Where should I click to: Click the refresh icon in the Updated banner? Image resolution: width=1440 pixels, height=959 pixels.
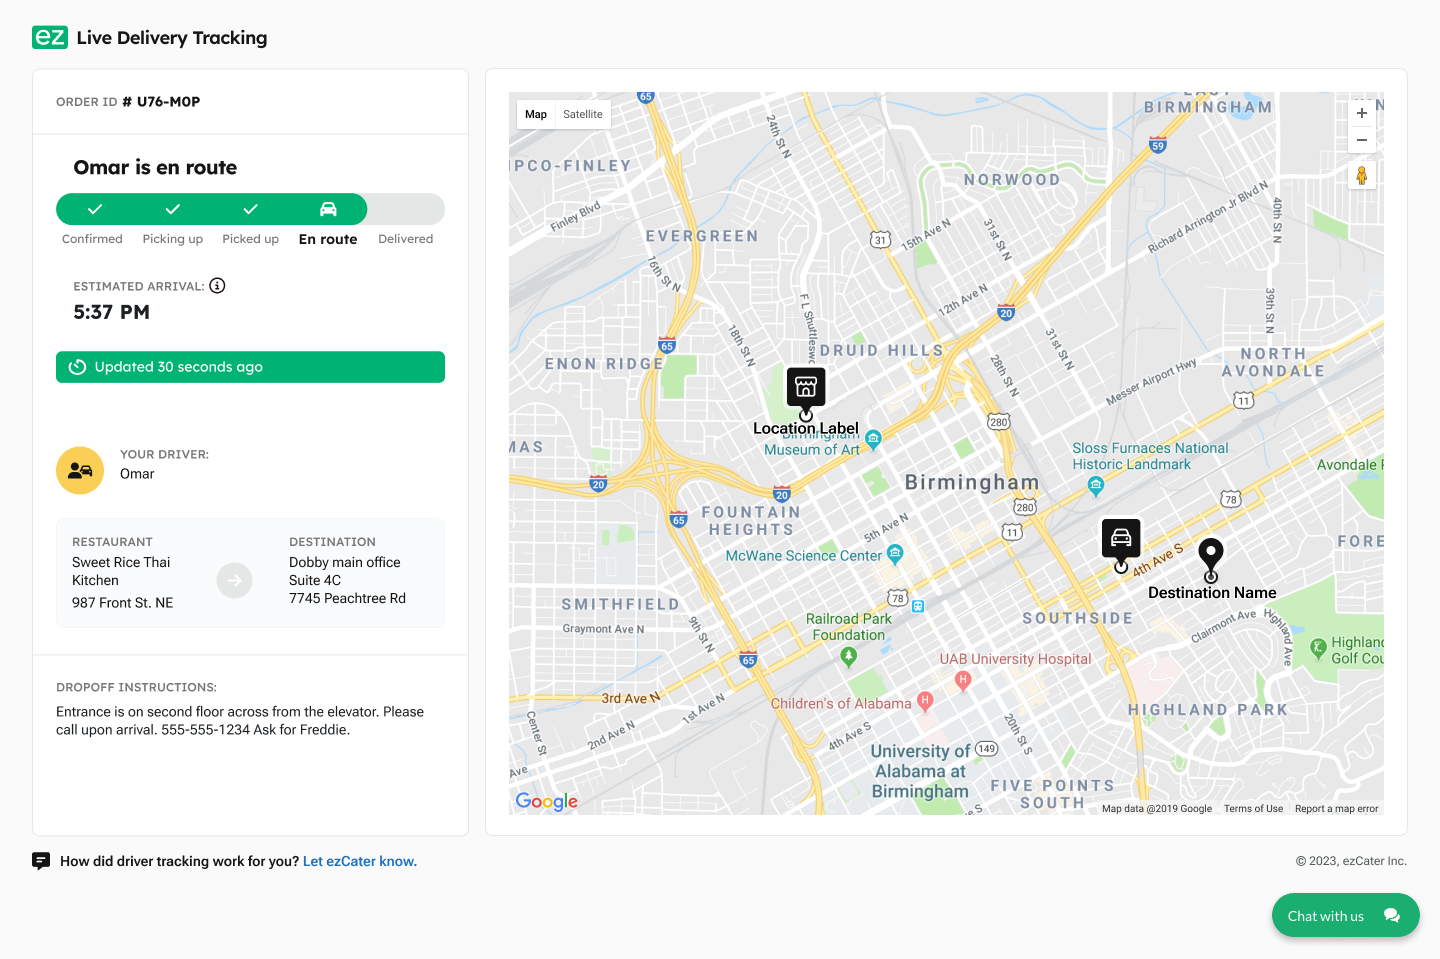coord(77,367)
